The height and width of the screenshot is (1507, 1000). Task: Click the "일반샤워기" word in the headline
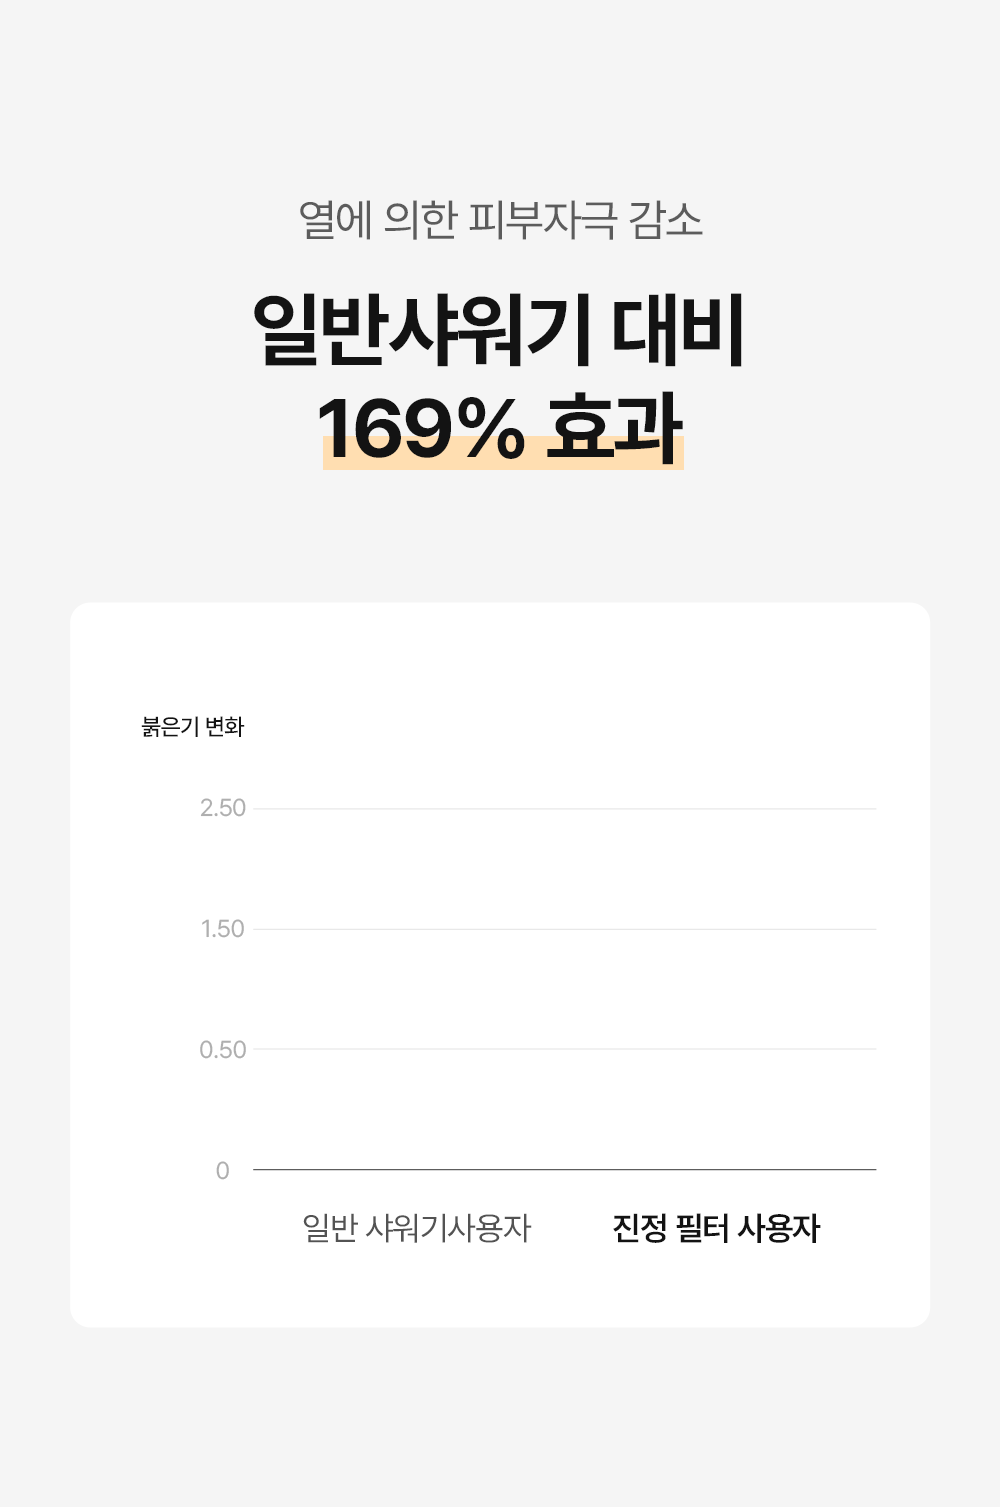(x=420, y=330)
